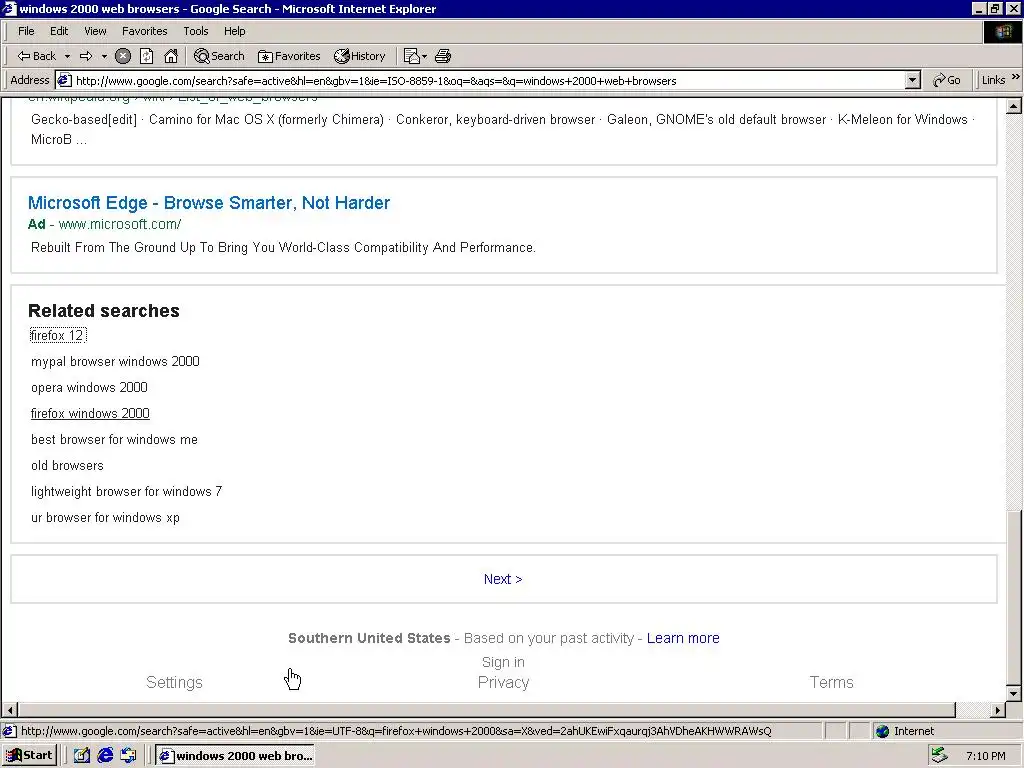Viewport: 1024px width, 768px height.
Task: Click the Forward arrow button
Action: tap(86, 56)
